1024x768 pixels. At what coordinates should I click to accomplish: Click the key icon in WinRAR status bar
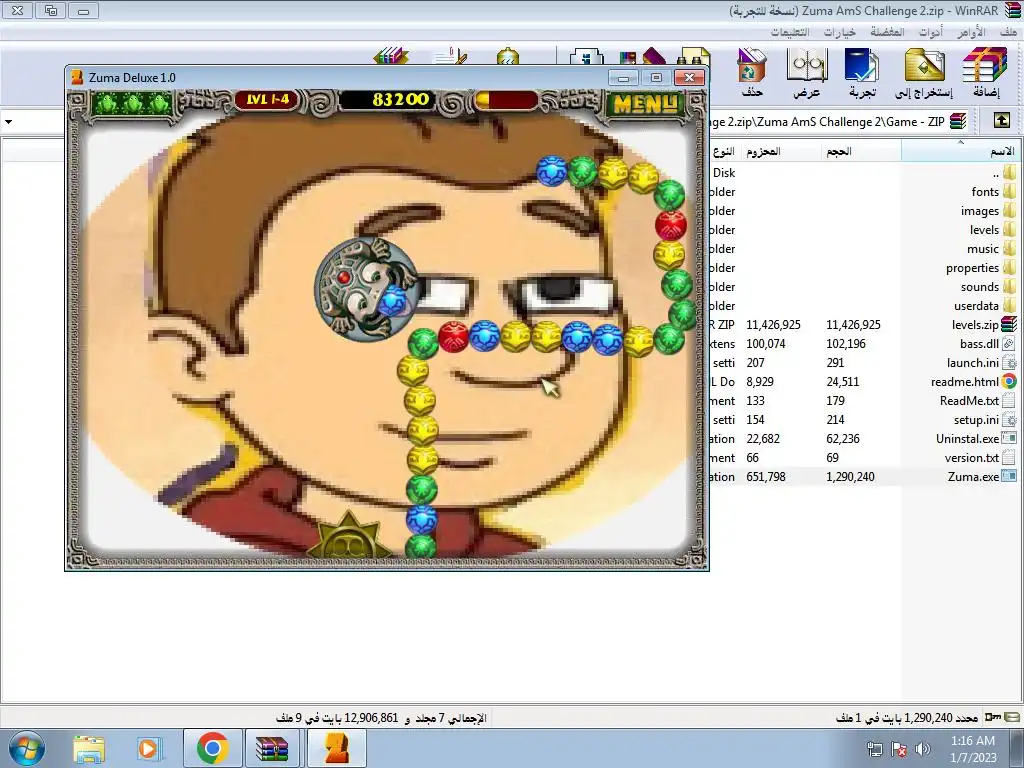point(993,717)
